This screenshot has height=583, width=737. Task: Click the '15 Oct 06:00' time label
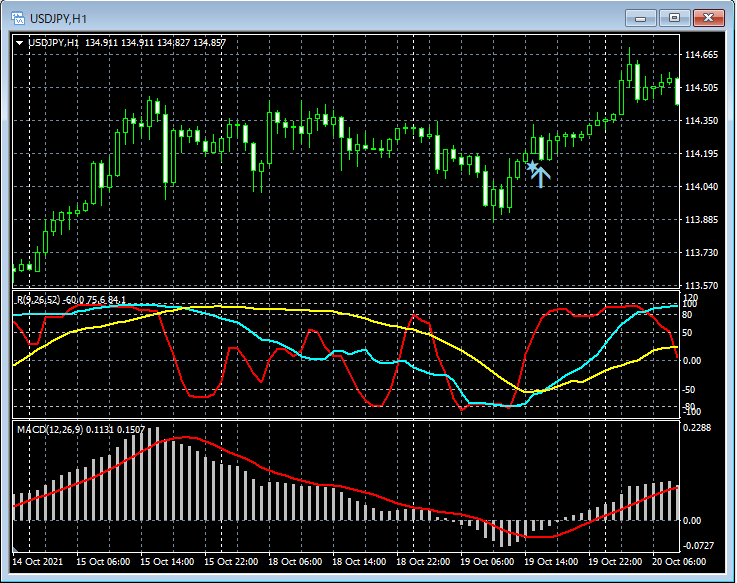(x=103, y=562)
